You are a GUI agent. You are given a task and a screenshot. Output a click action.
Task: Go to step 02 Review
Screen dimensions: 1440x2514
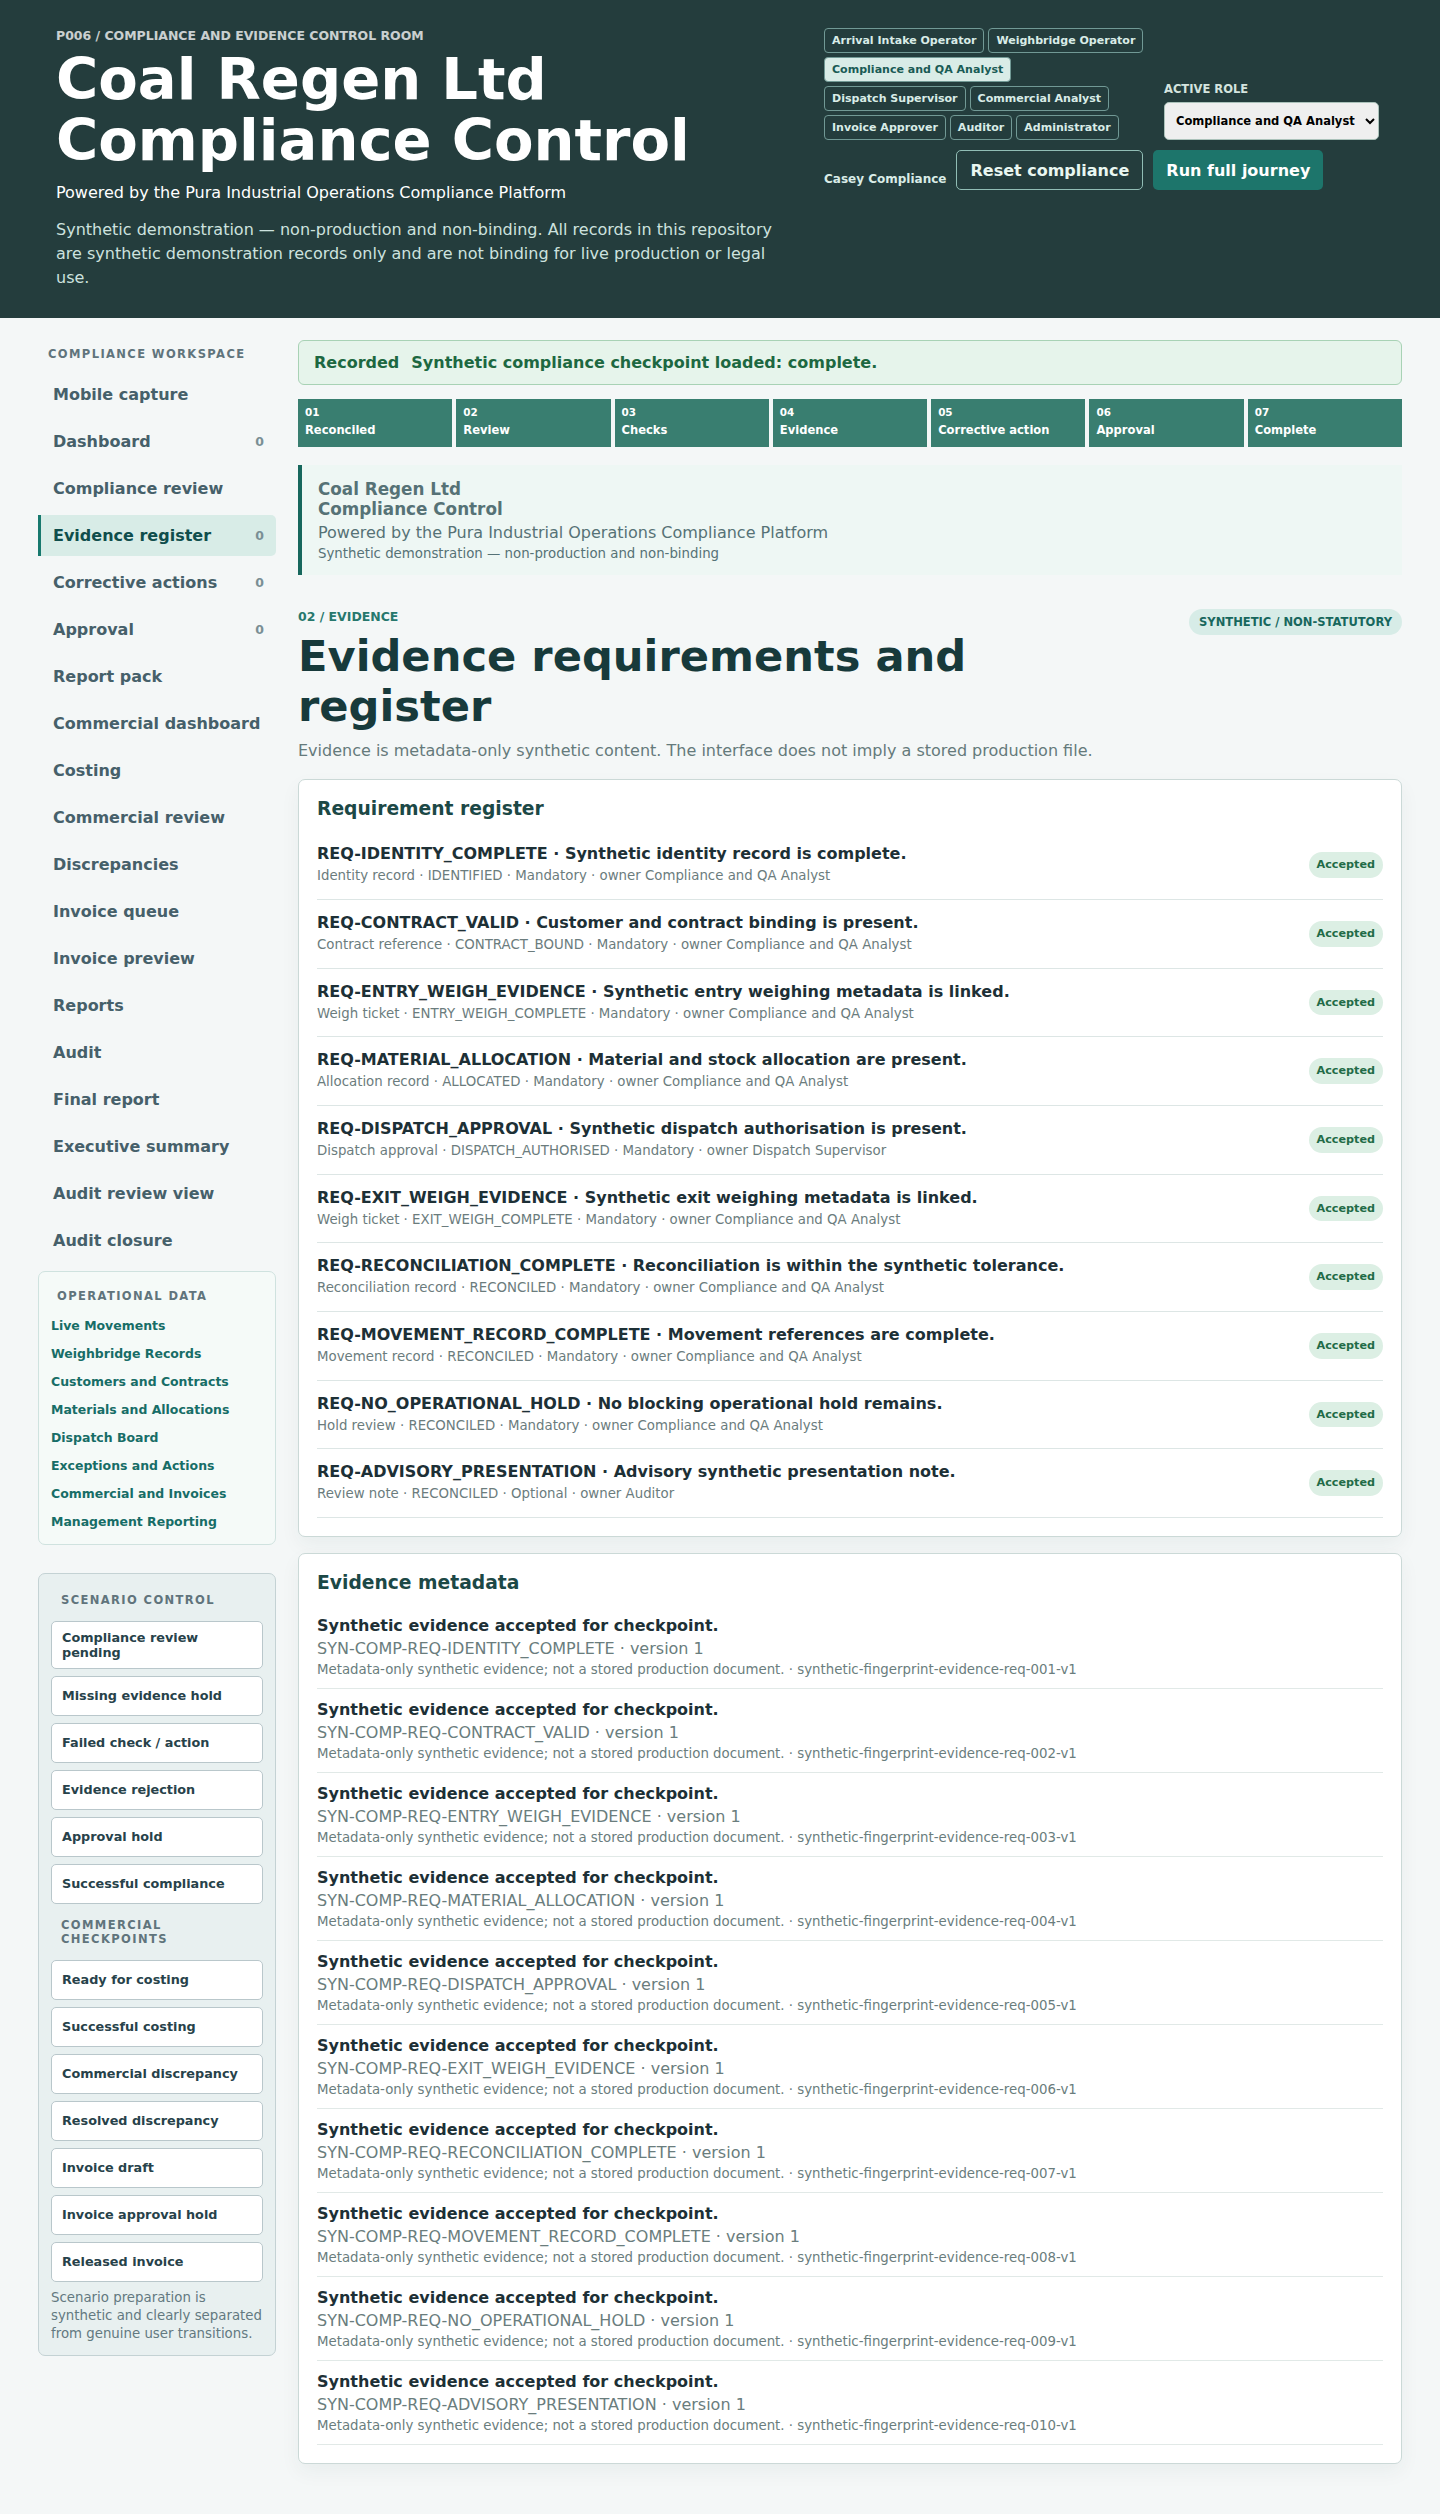click(533, 422)
